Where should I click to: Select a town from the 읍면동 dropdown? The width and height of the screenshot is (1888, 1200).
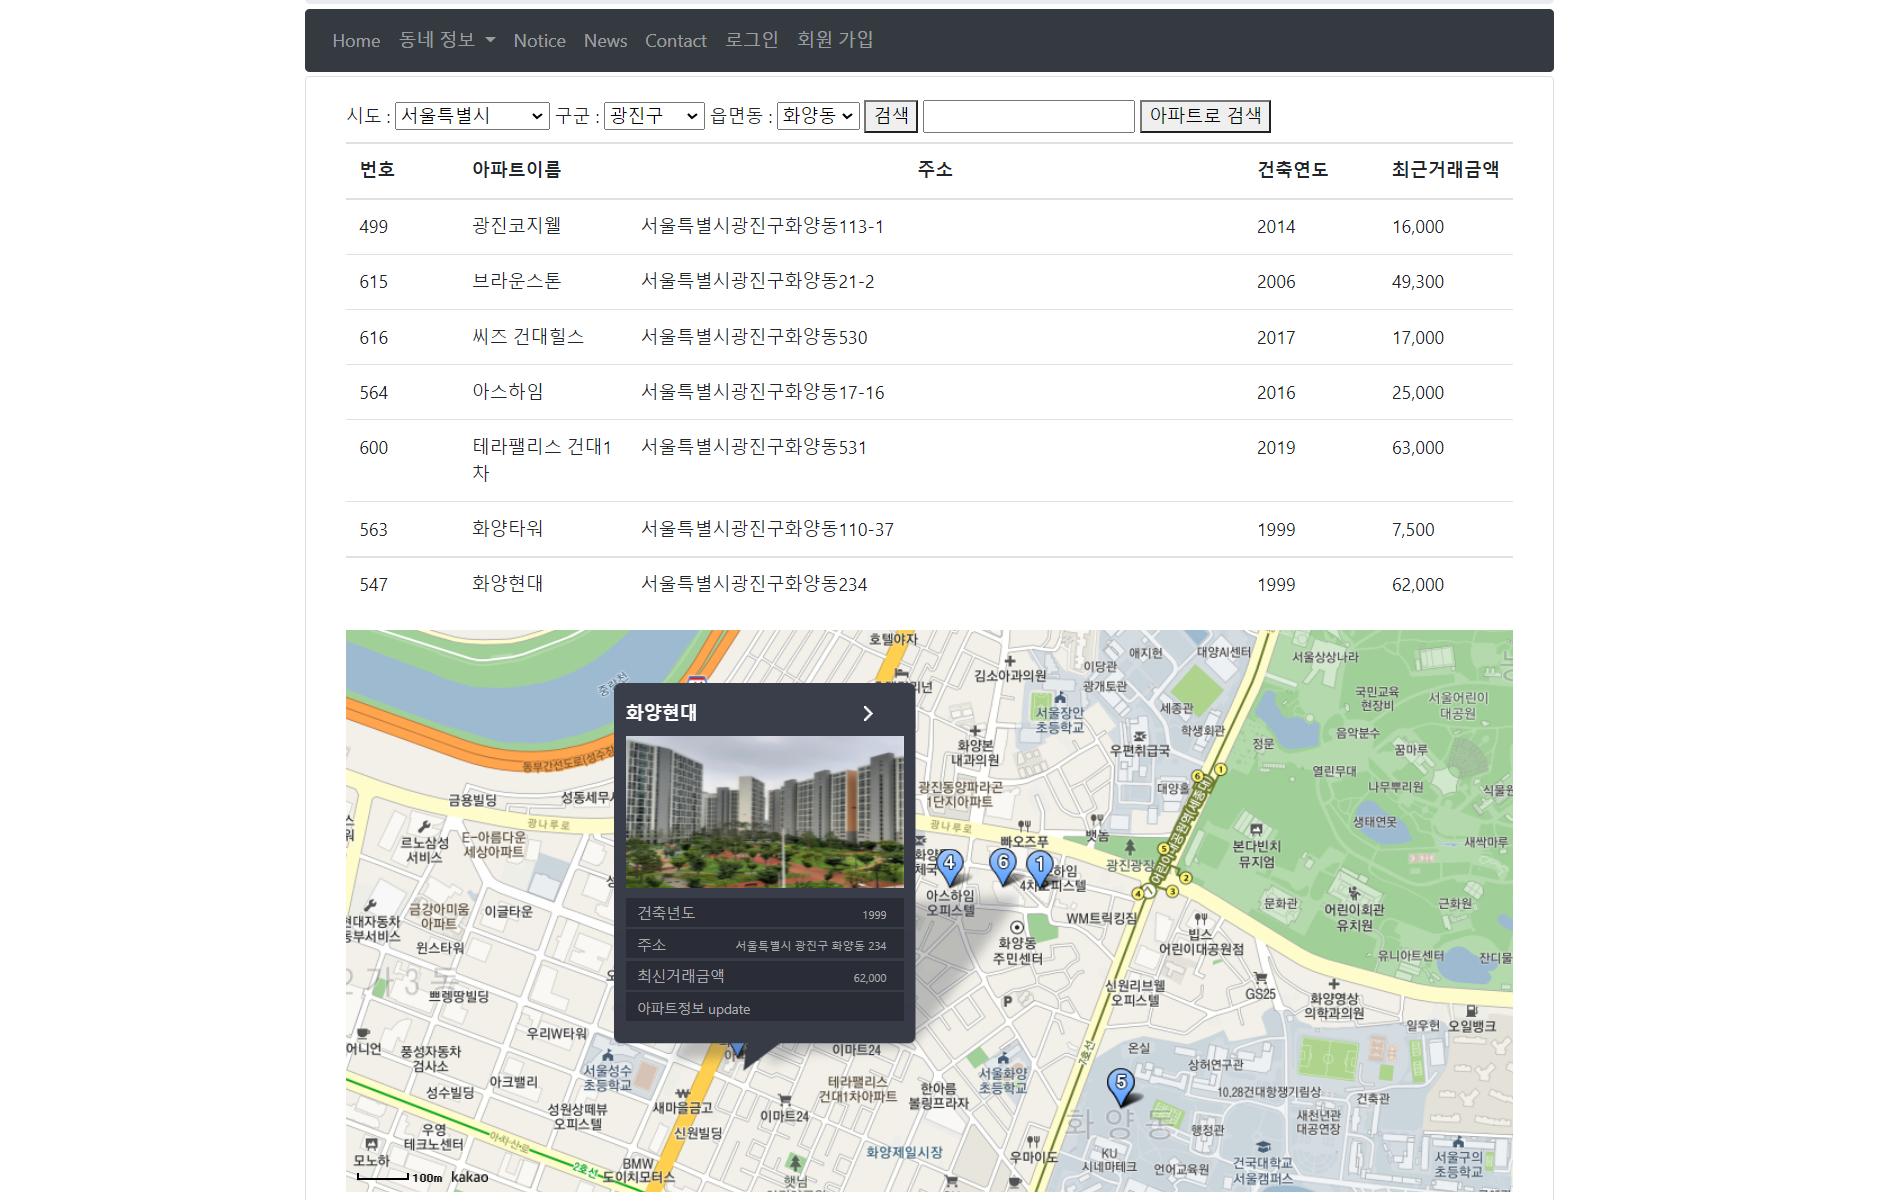[x=817, y=115]
